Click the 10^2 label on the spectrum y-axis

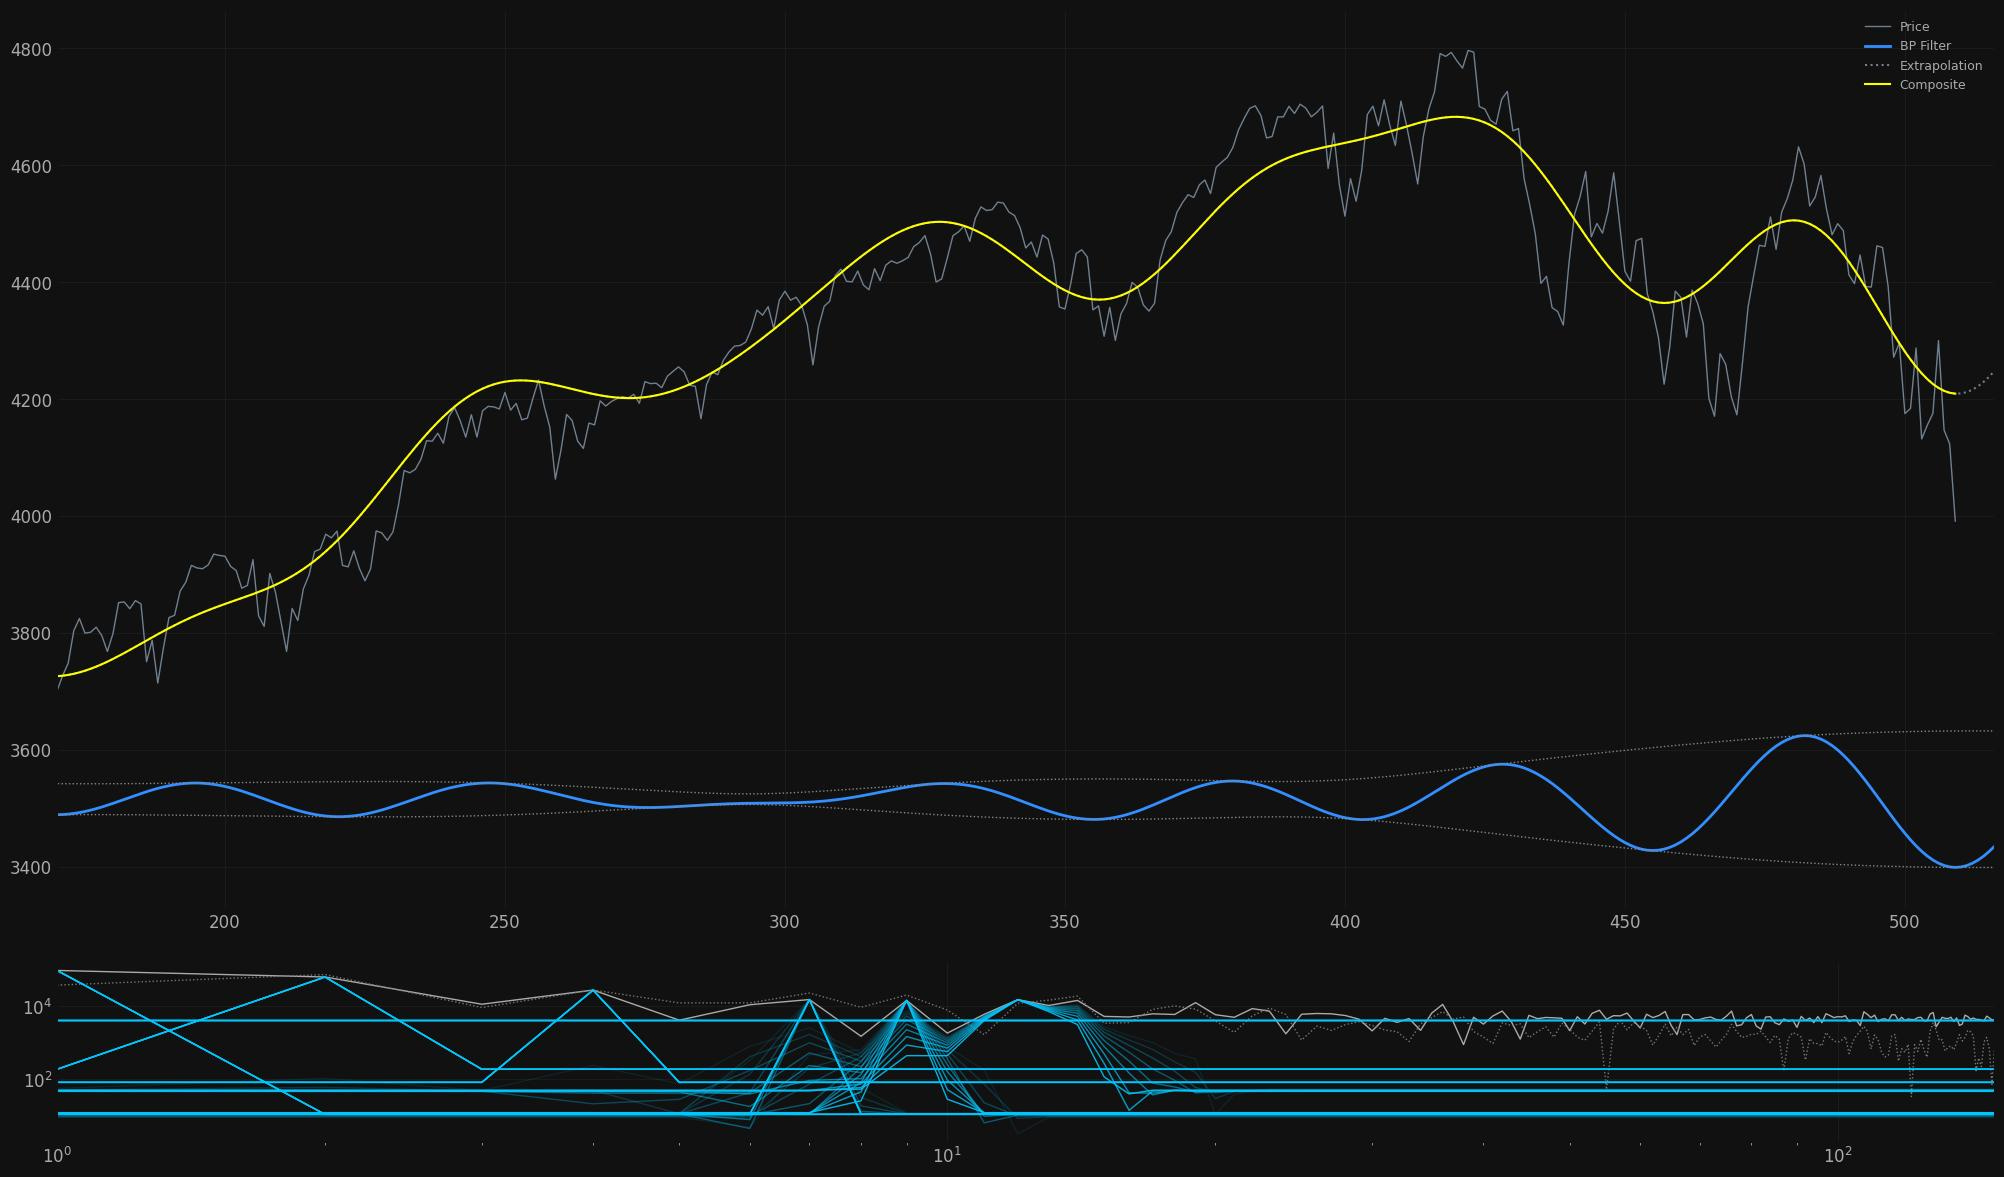38,1080
